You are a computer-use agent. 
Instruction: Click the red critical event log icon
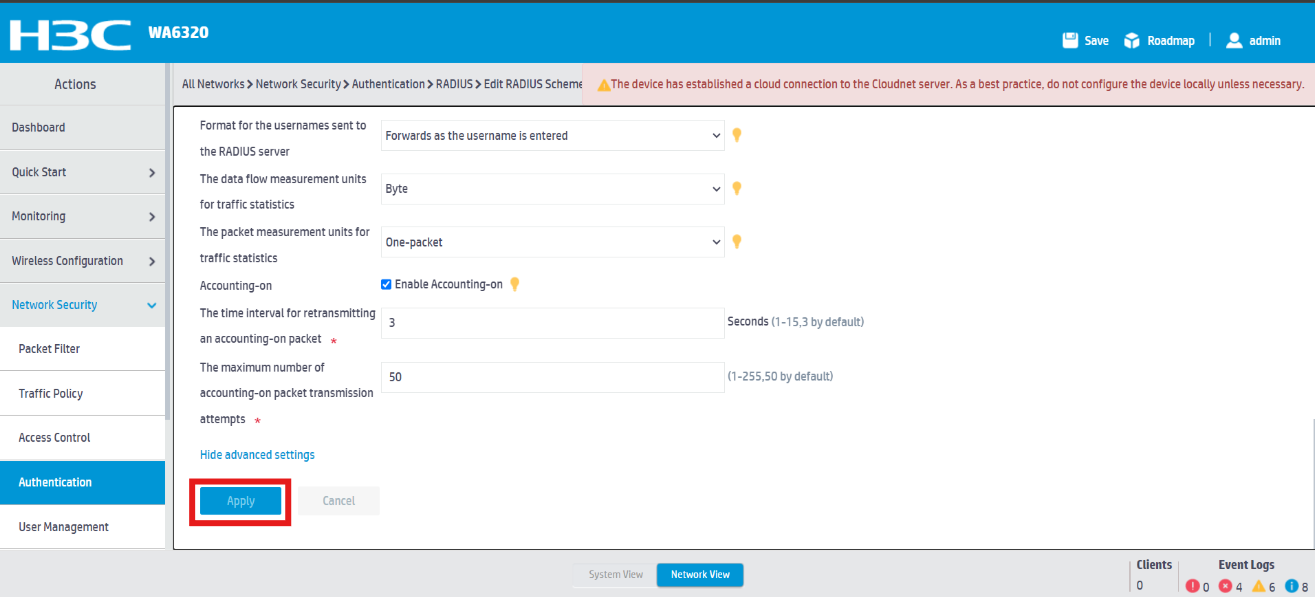pyautogui.click(x=1192, y=586)
